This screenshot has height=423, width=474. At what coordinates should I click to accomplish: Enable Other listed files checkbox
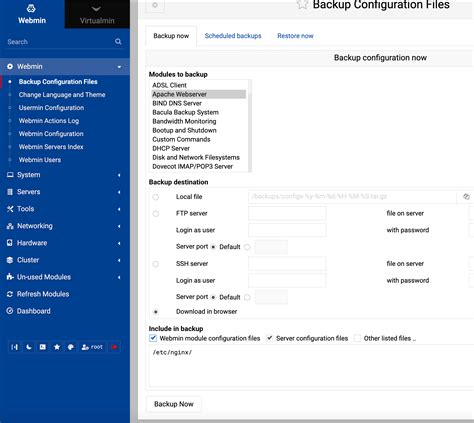[x=357, y=338]
